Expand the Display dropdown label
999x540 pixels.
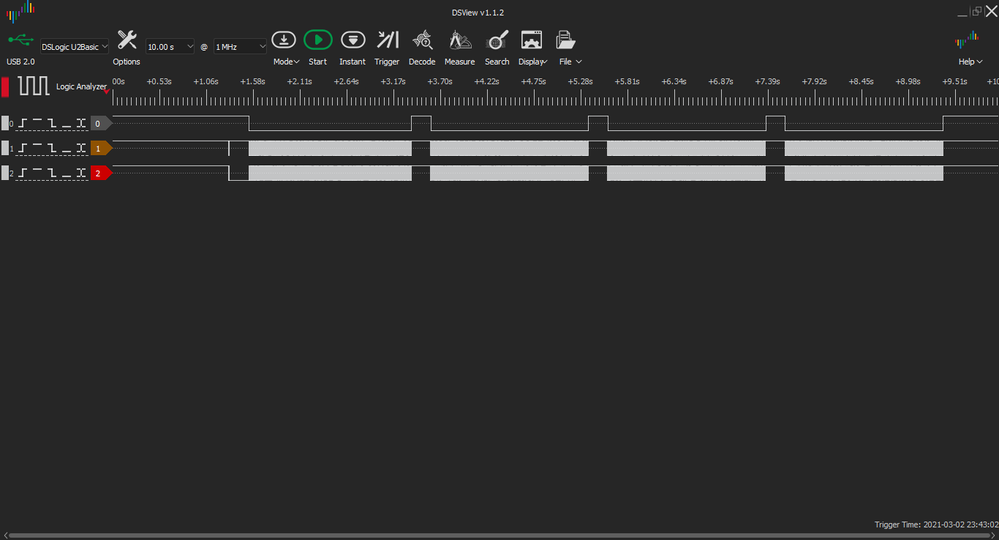click(533, 62)
